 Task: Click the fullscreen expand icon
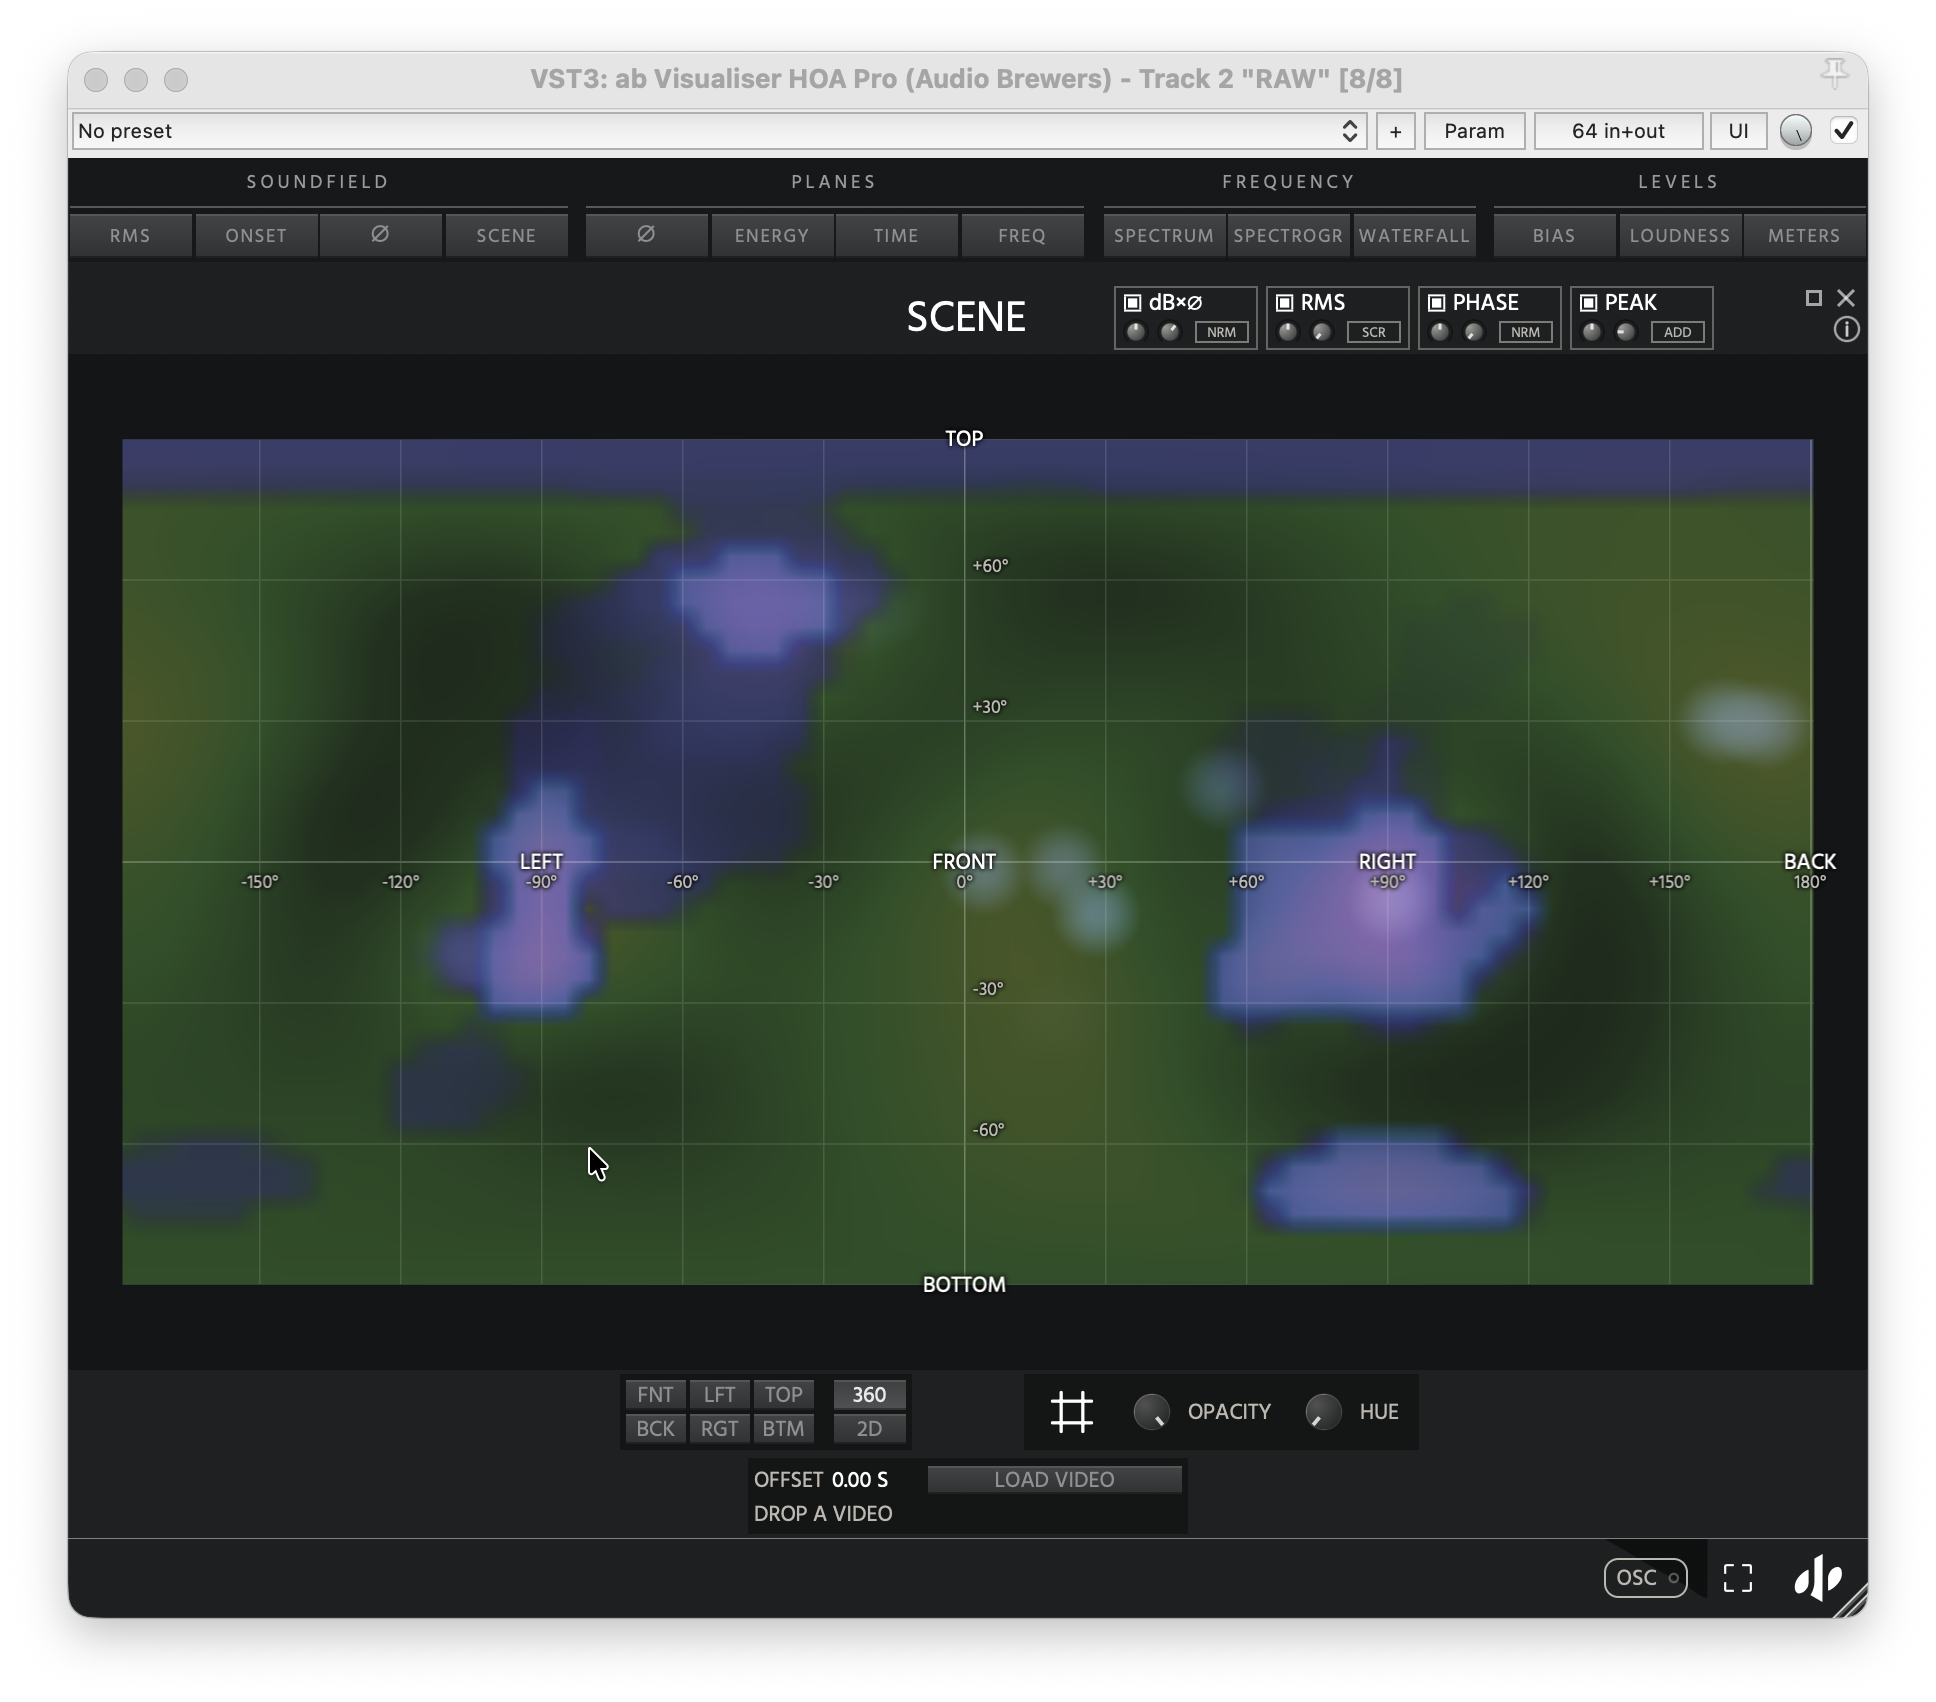(x=1738, y=1578)
